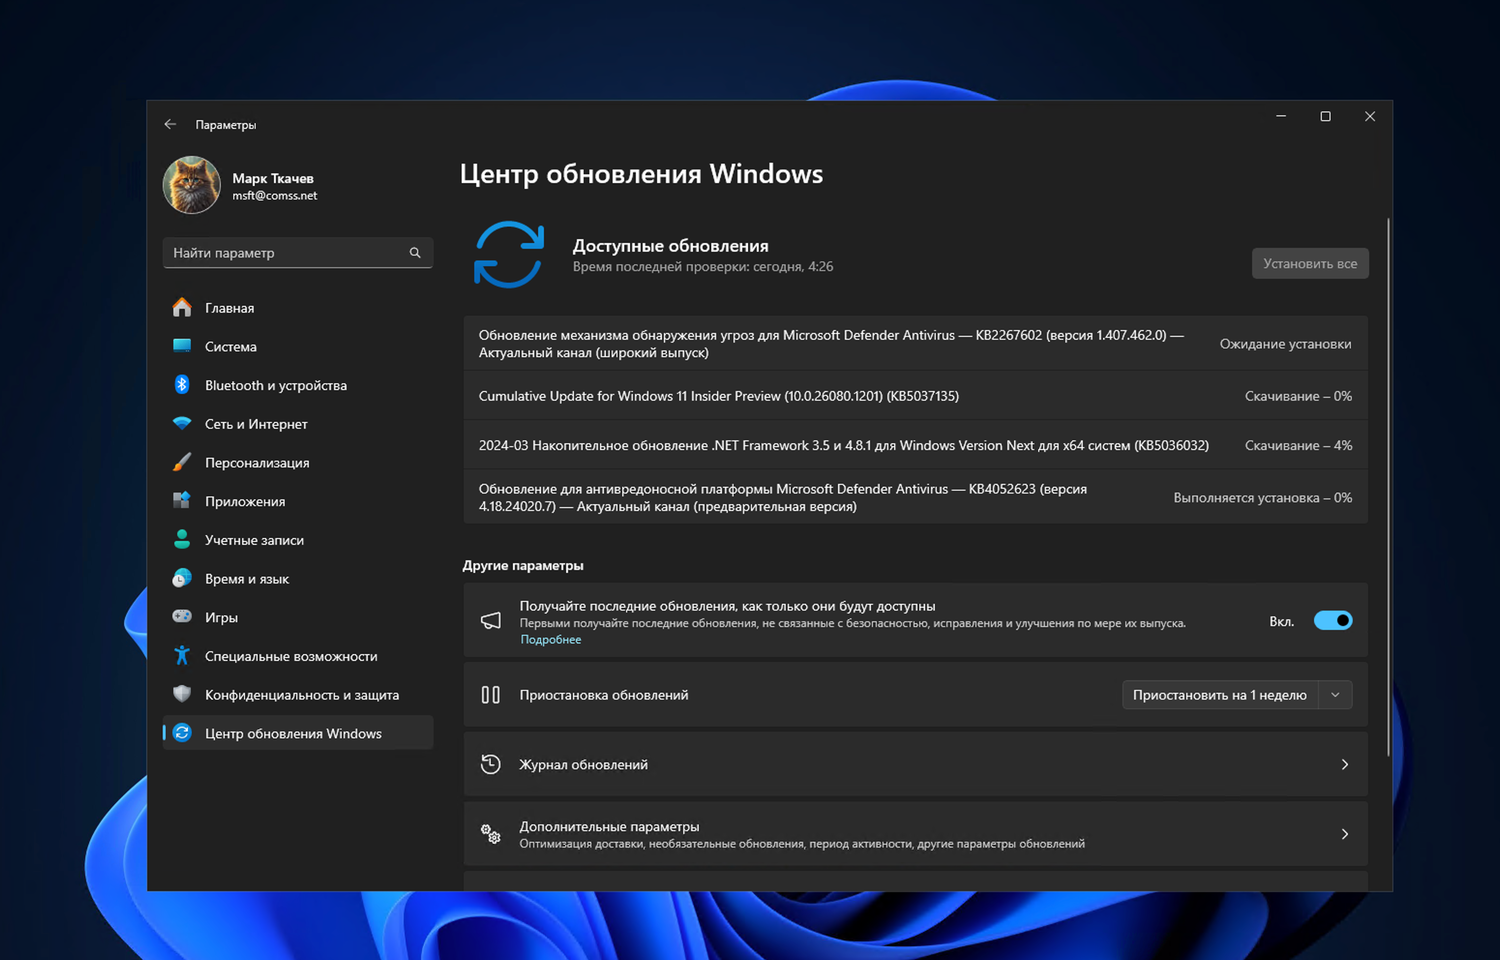Click the Доступные обновления heading
Viewport: 1500px width, 960px height.
(x=670, y=246)
